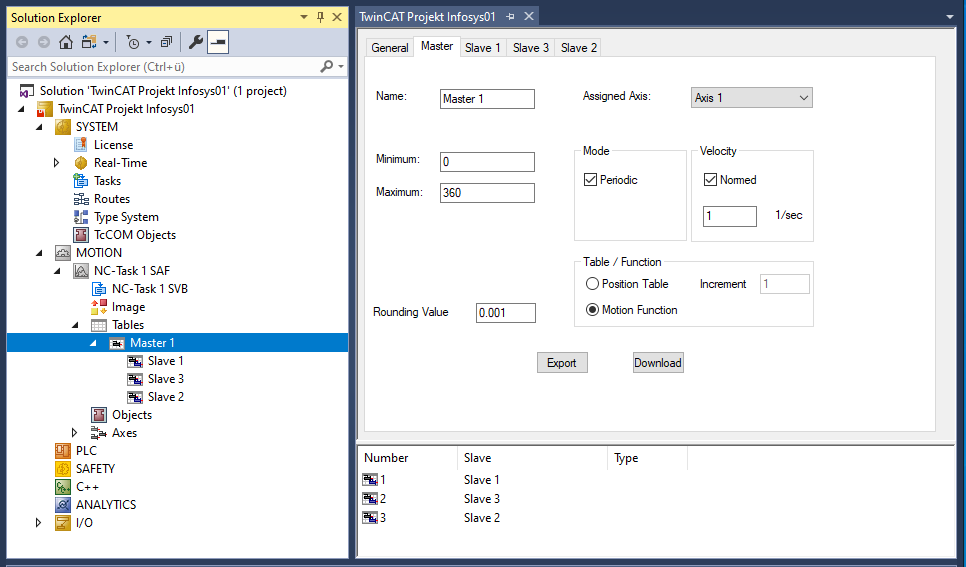Open pending changes filter clock icon
Image resolution: width=966 pixels, height=567 pixels.
132,42
